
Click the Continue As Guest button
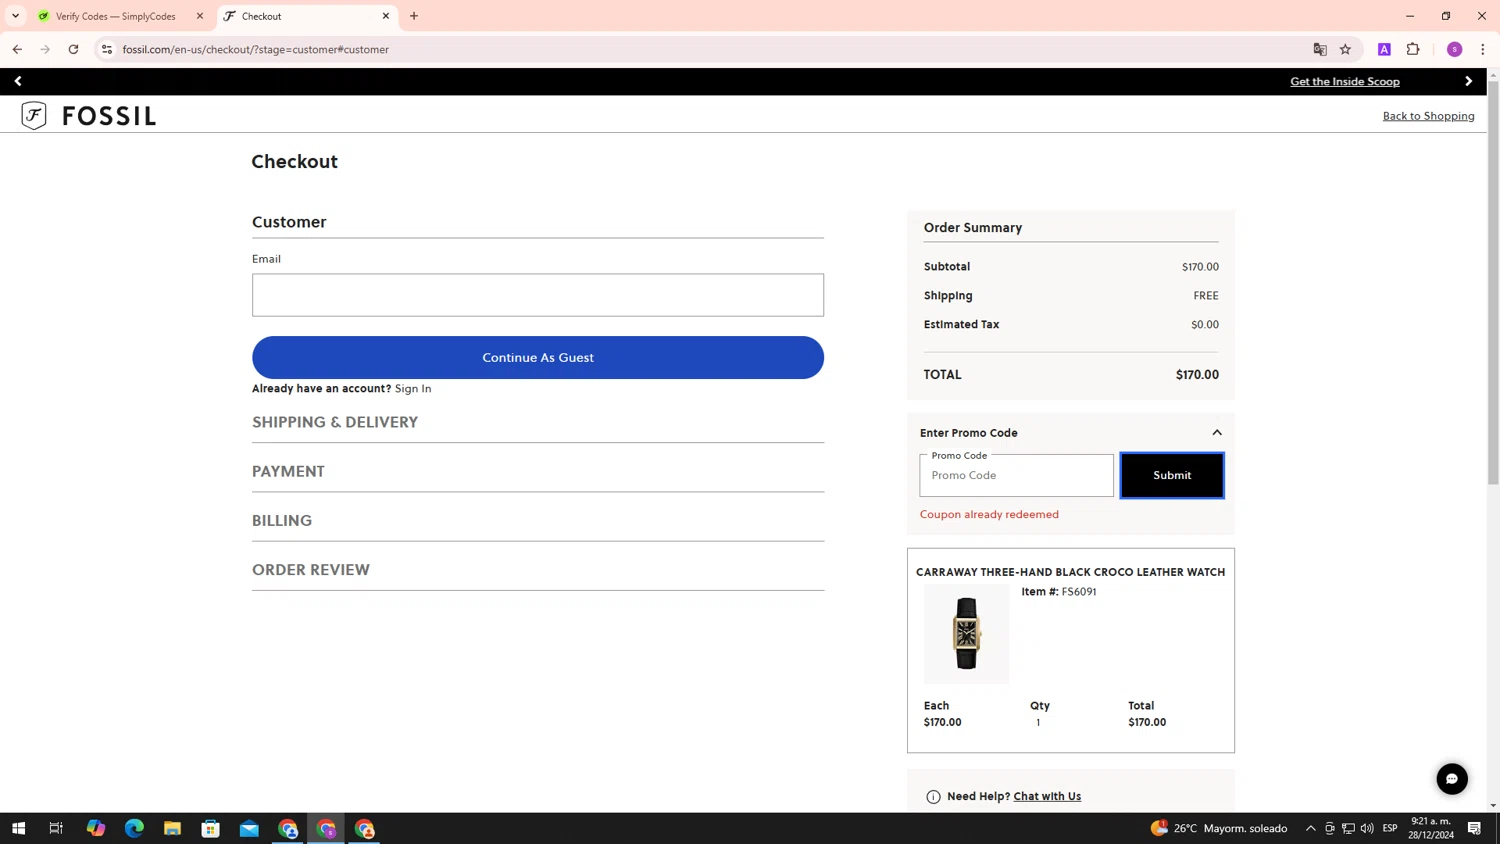tap(538, 357)
